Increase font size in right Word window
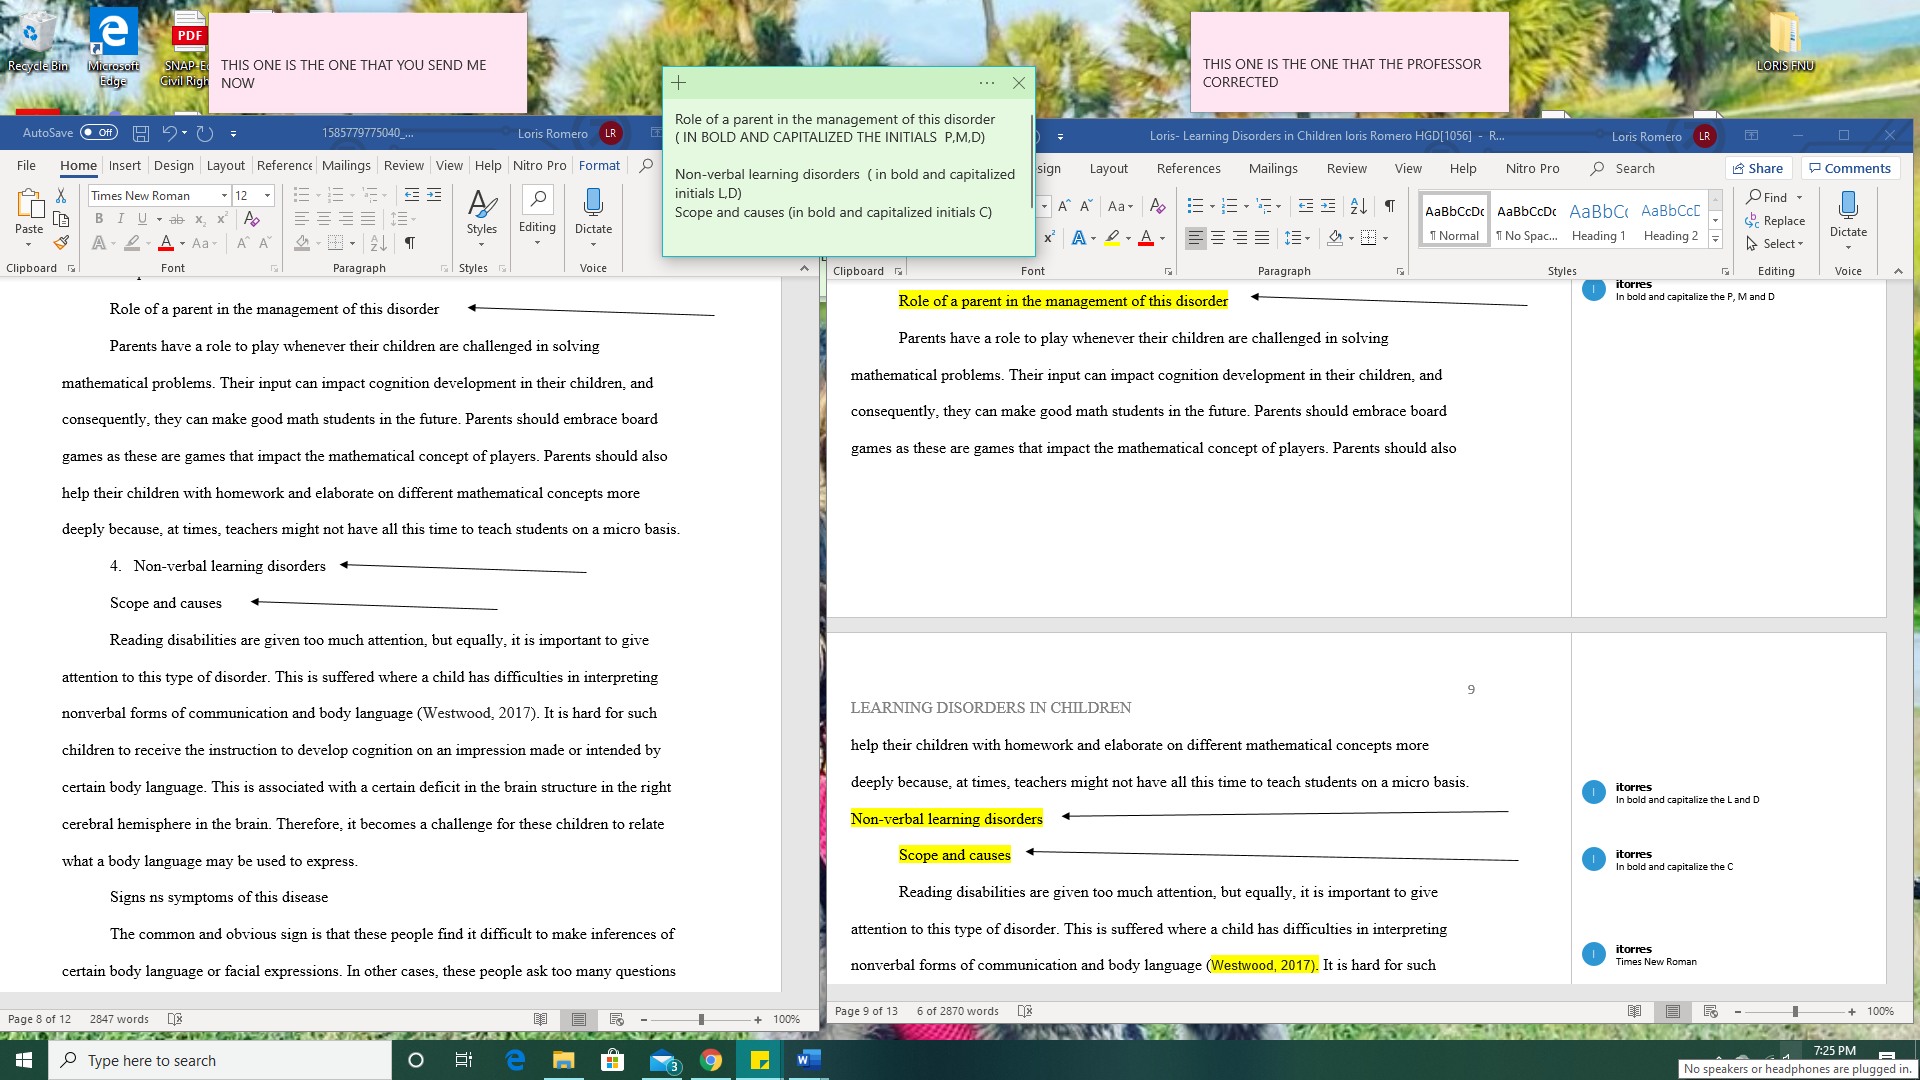Screen dimensions: 1920x1080 (1064, 206)
